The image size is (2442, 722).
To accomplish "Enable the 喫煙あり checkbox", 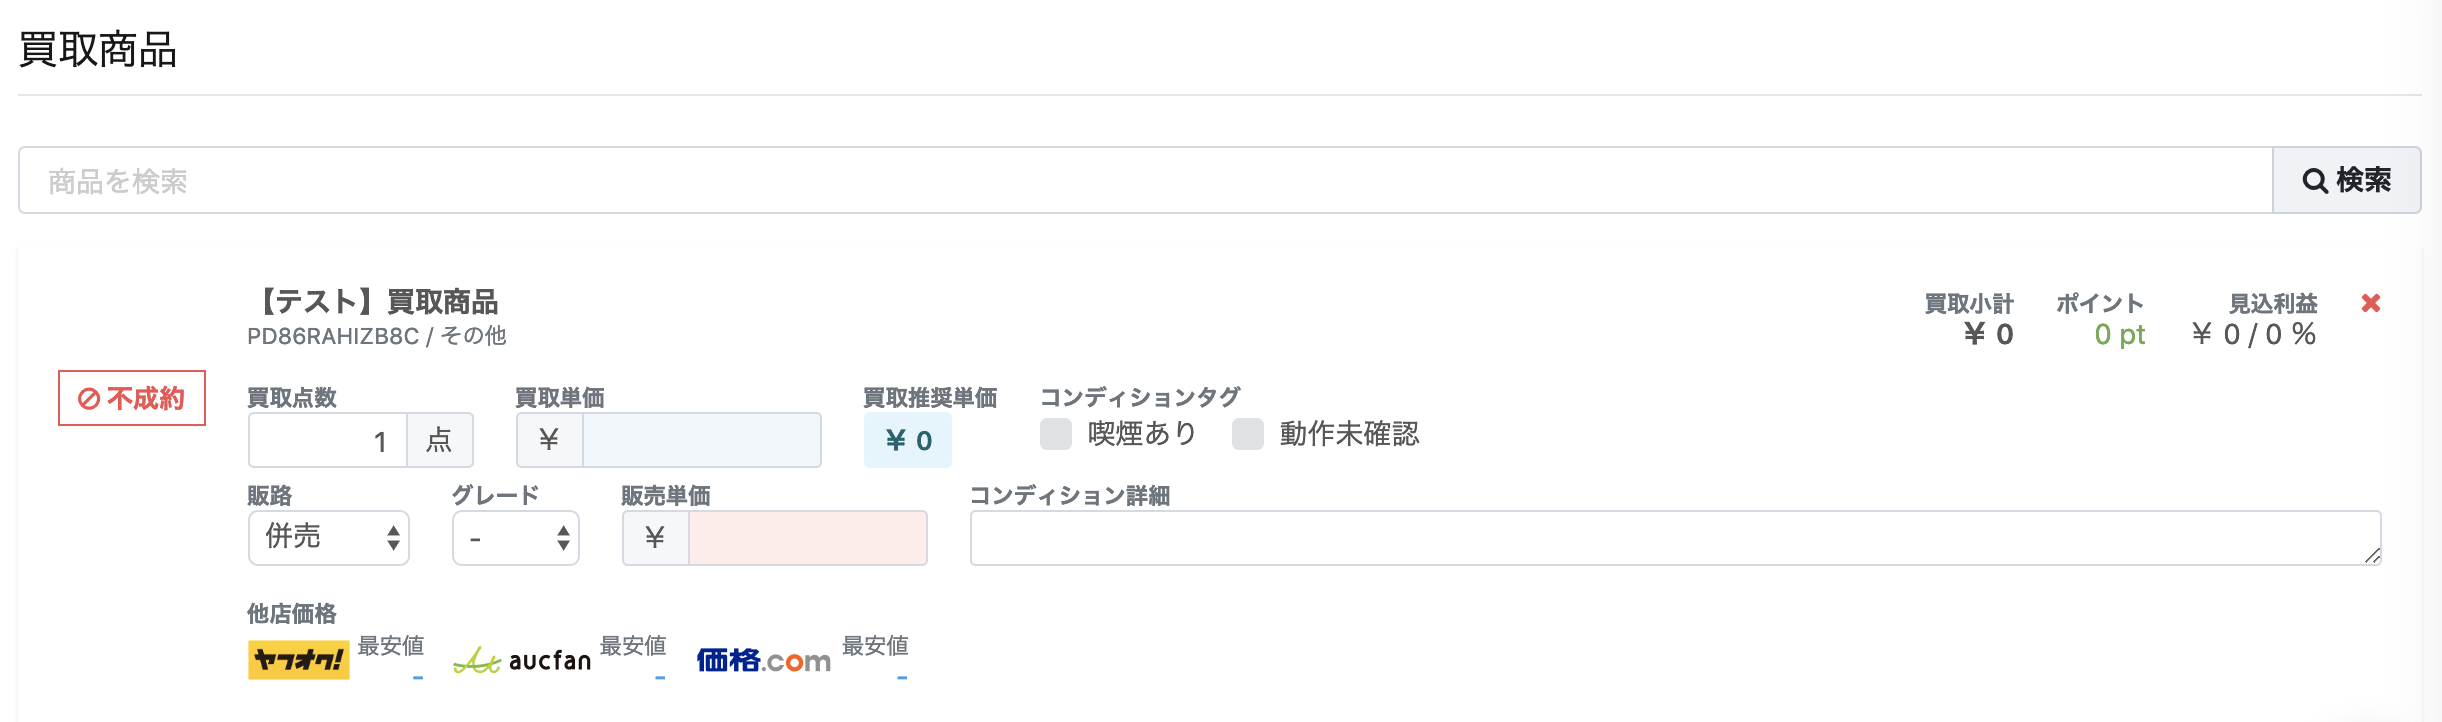I will (x=1056, y=434).
